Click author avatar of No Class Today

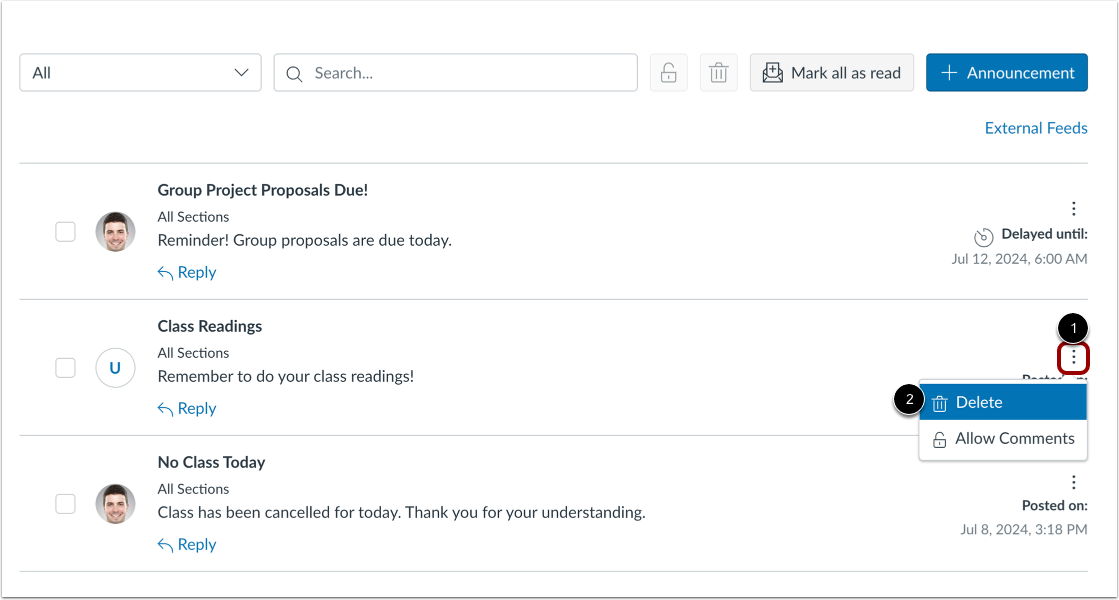point(115,504)
